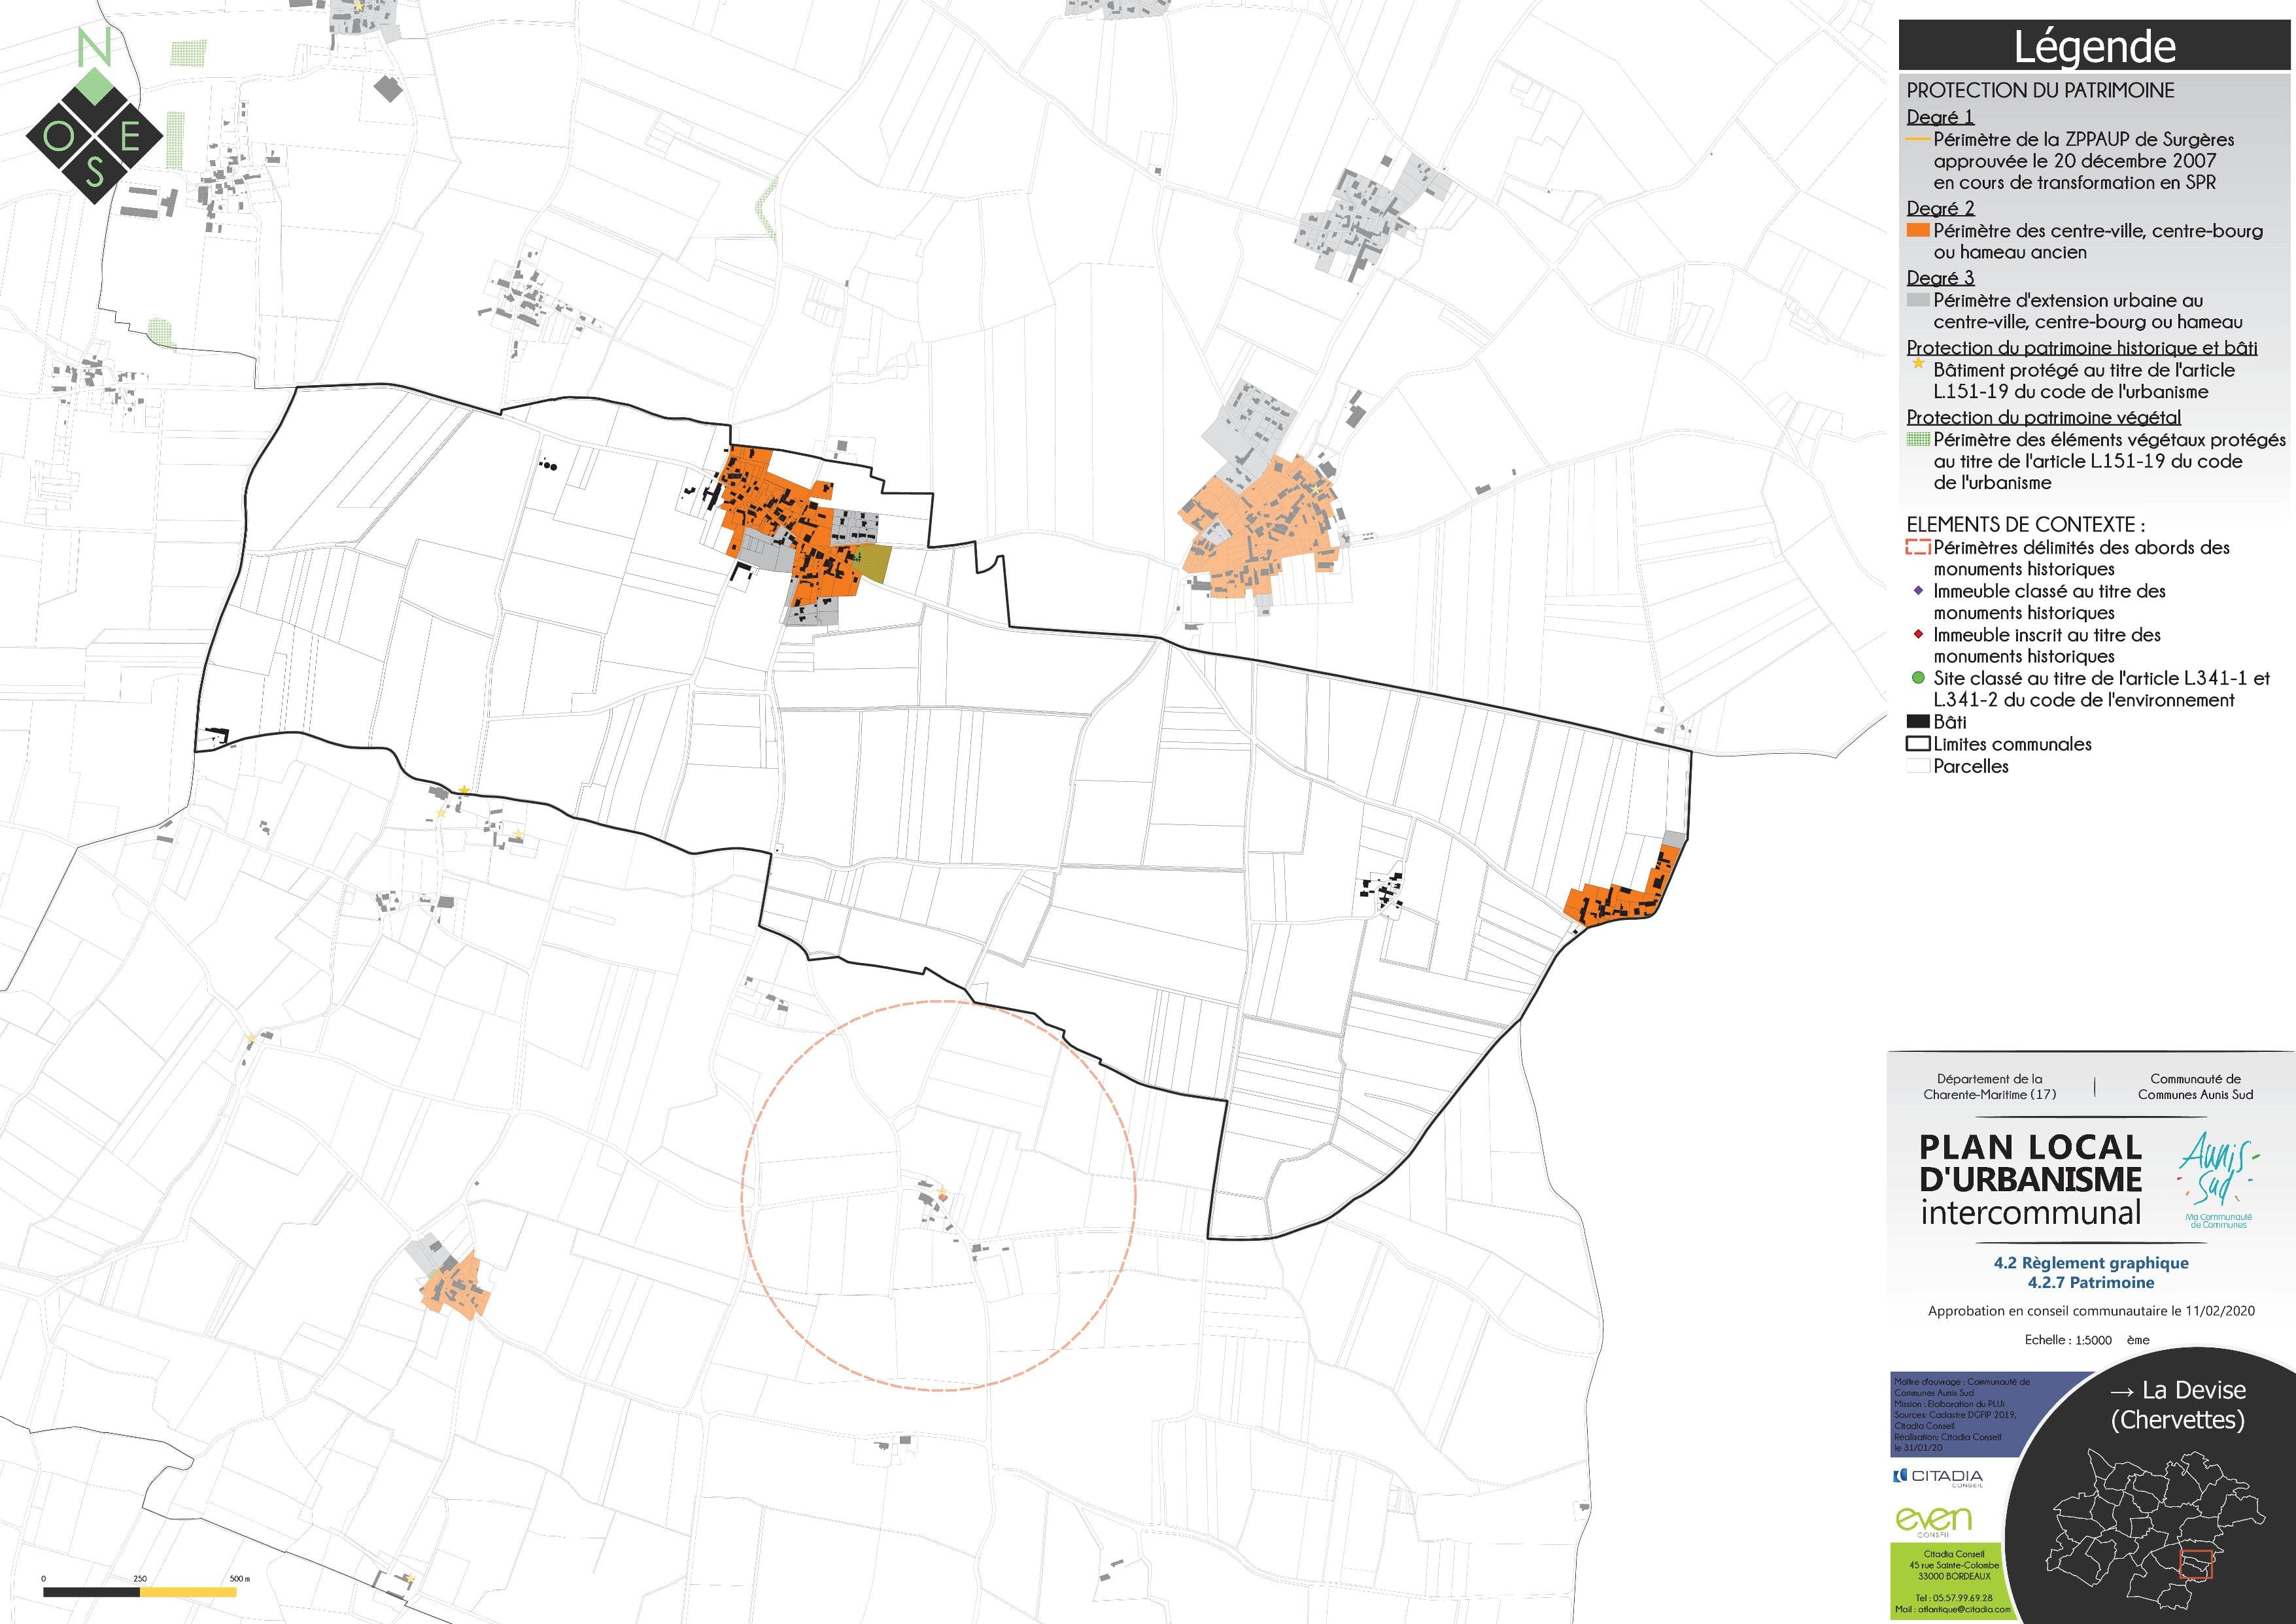Click the 'Parcelles' legend box symbol
The height and width of the screenshot is (1624, 2296).
1918,766
